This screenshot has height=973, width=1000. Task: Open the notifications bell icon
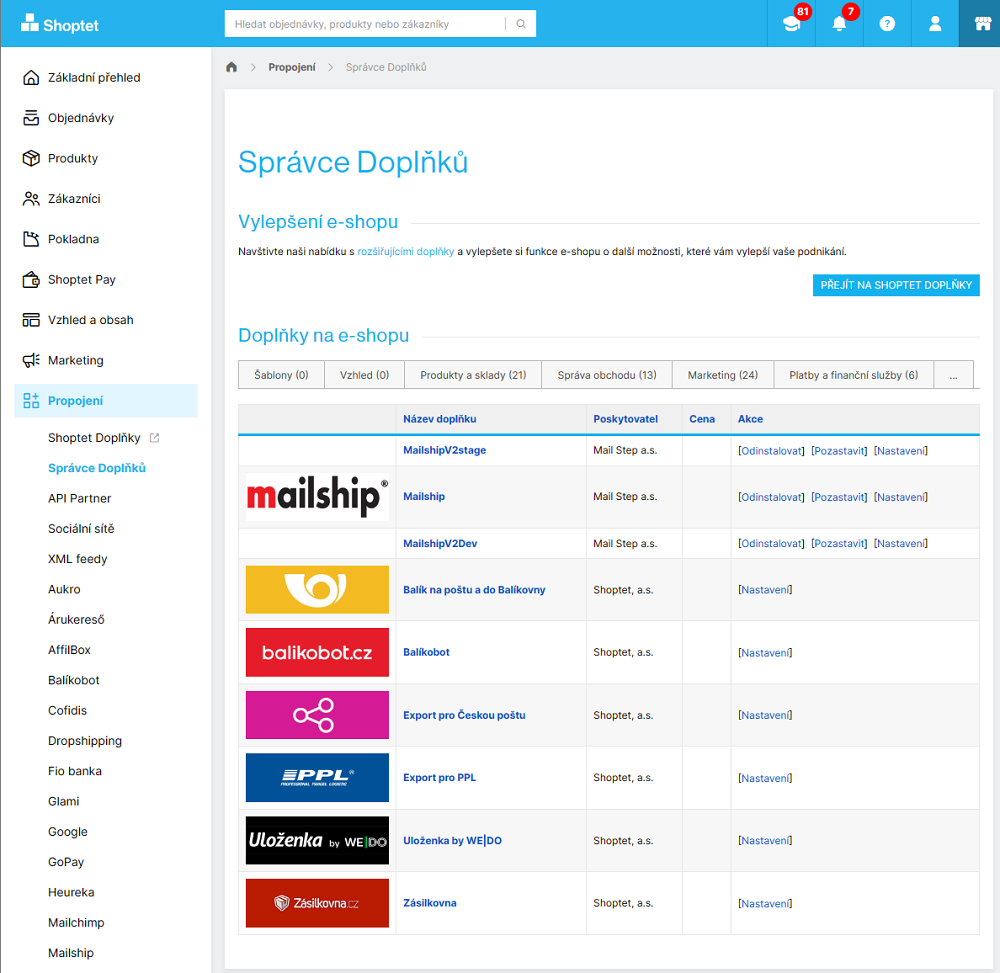click(x=839, y=24)
